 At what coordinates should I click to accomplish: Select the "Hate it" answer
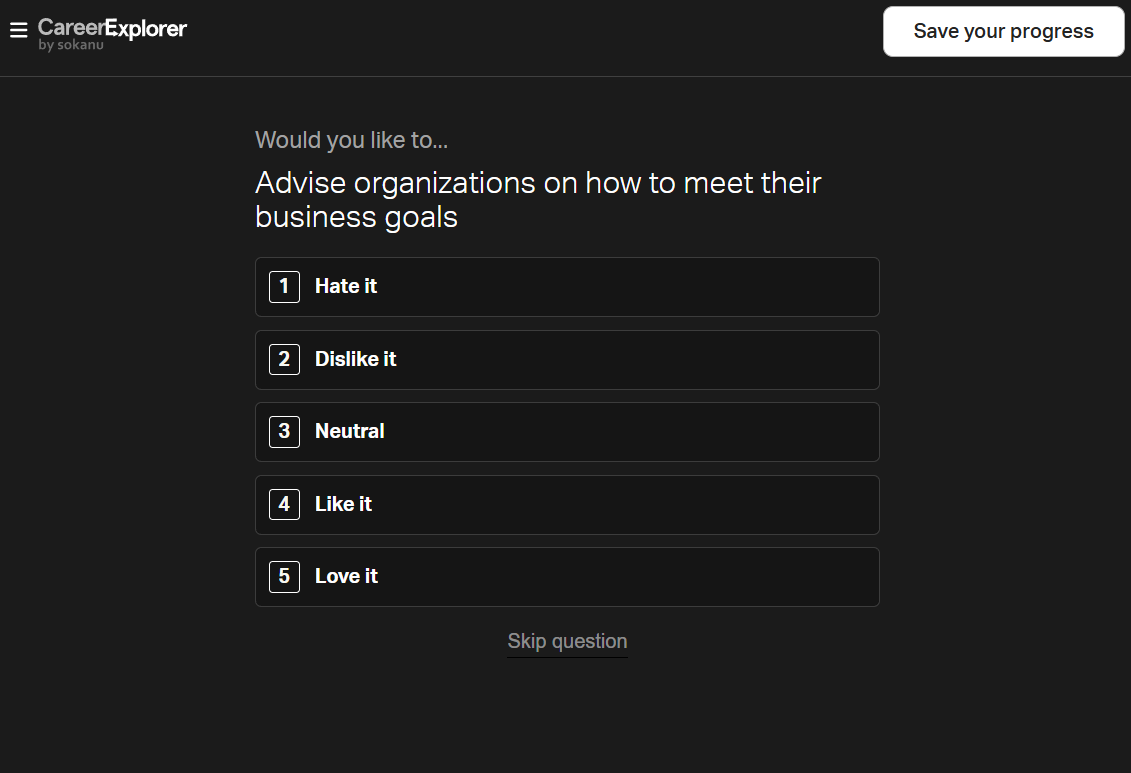tap(346, 287)
